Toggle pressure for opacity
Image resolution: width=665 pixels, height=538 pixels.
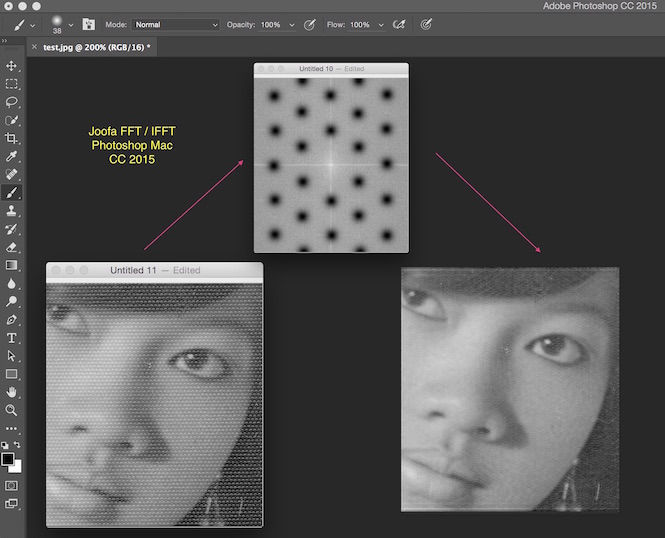pos(310,25)
